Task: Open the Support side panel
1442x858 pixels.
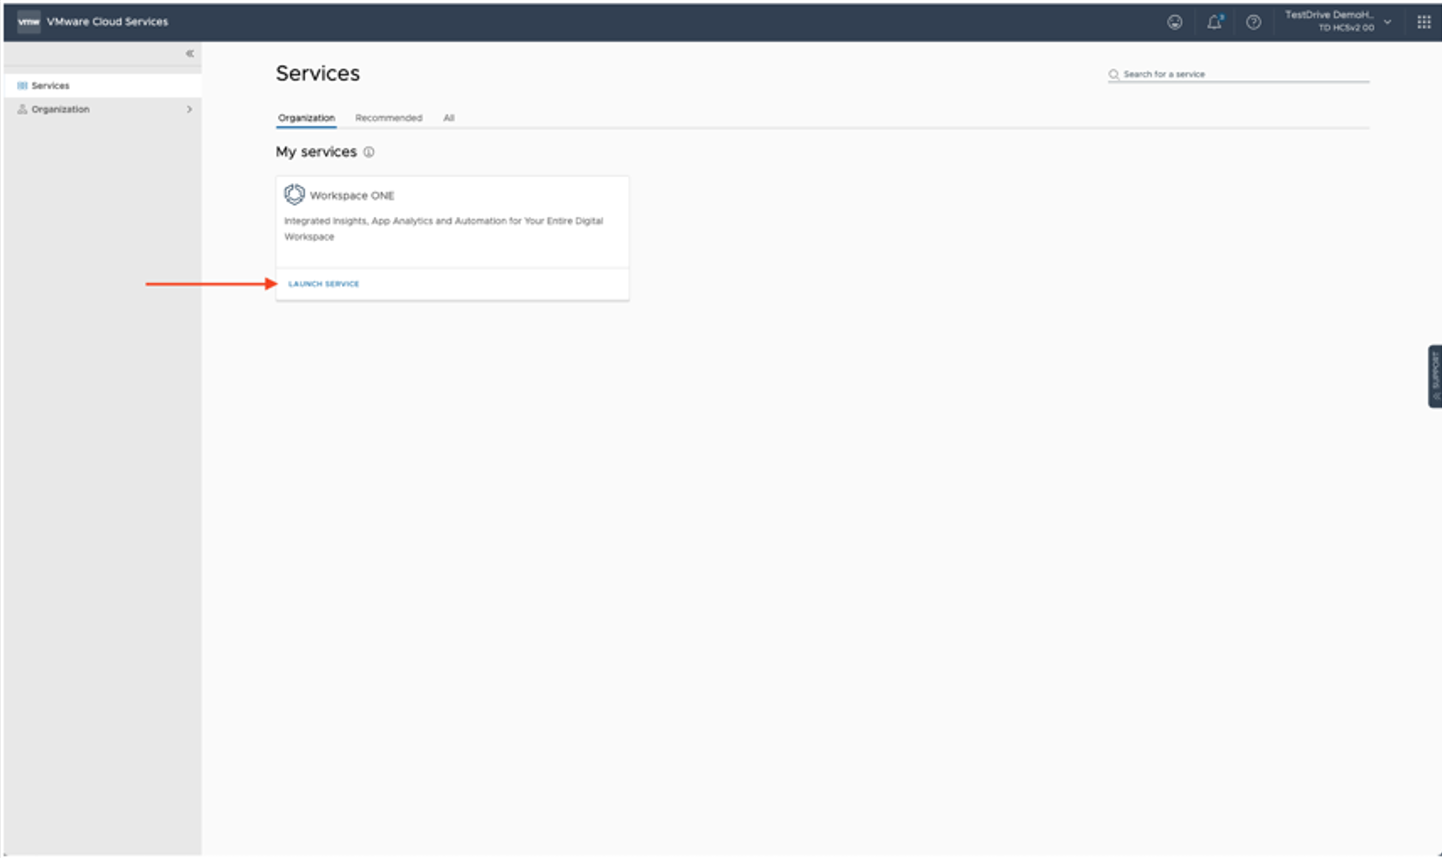Action: coord(1435,375)
